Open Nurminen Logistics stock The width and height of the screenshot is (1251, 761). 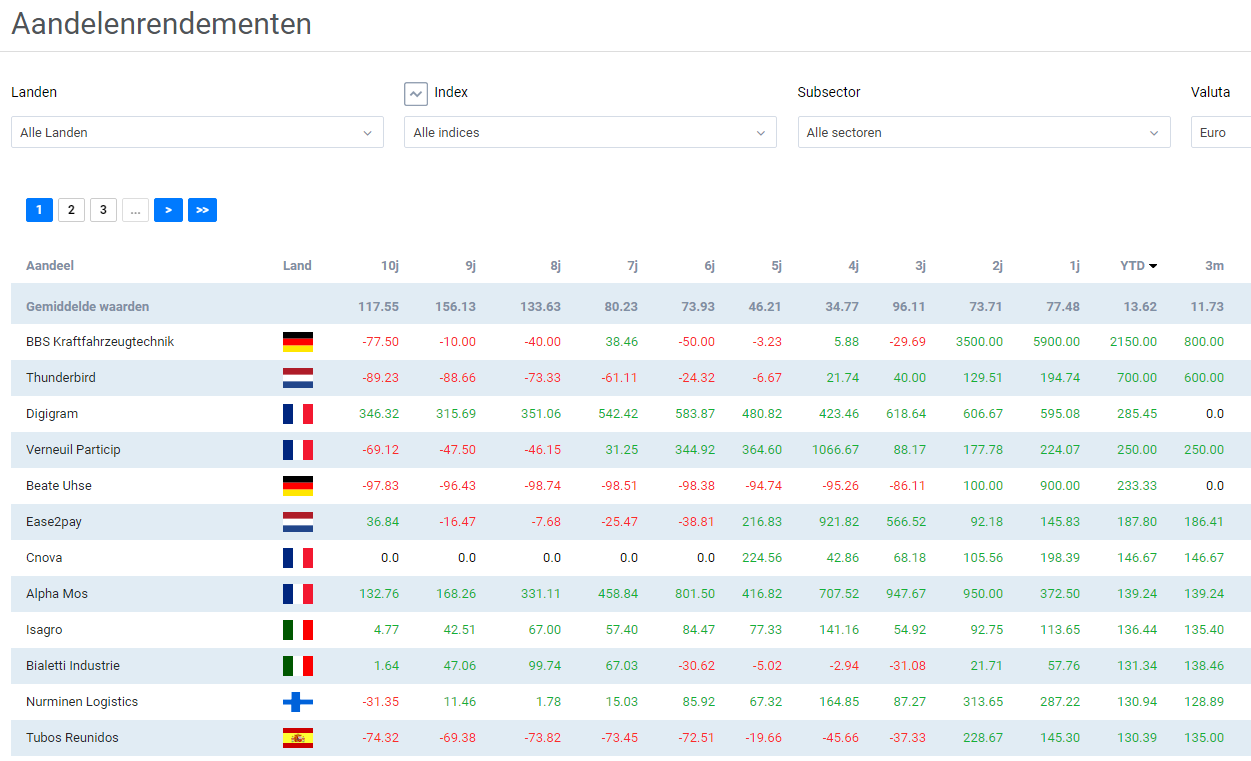pyautogui.click(x=82, y=702)
